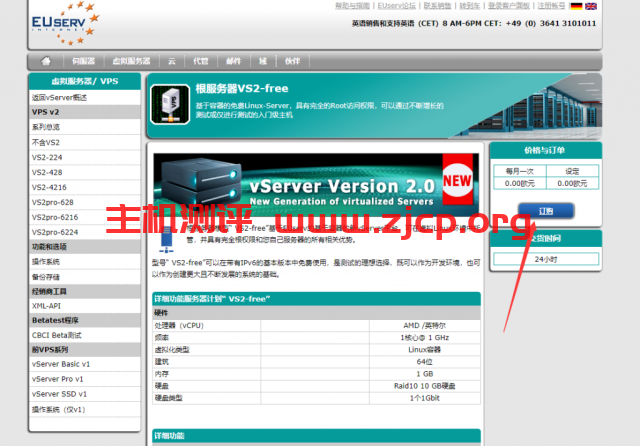Select VS2-224 in sidebar
This screenshot has height=446, width=640.
pyautogui.click(x=47, y=158)
